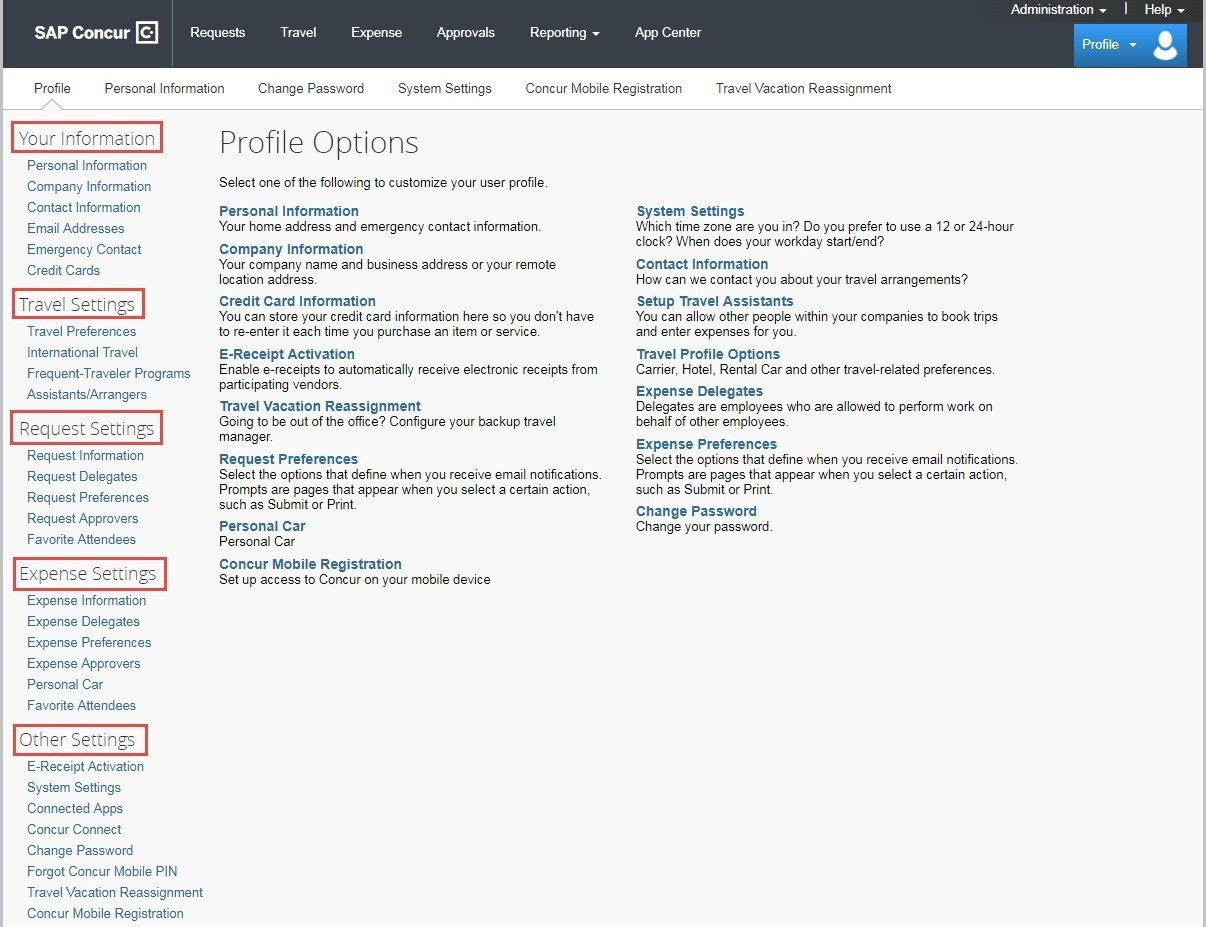Open Concur Mobile Registration in sidebar

click(x=105, y=913)
